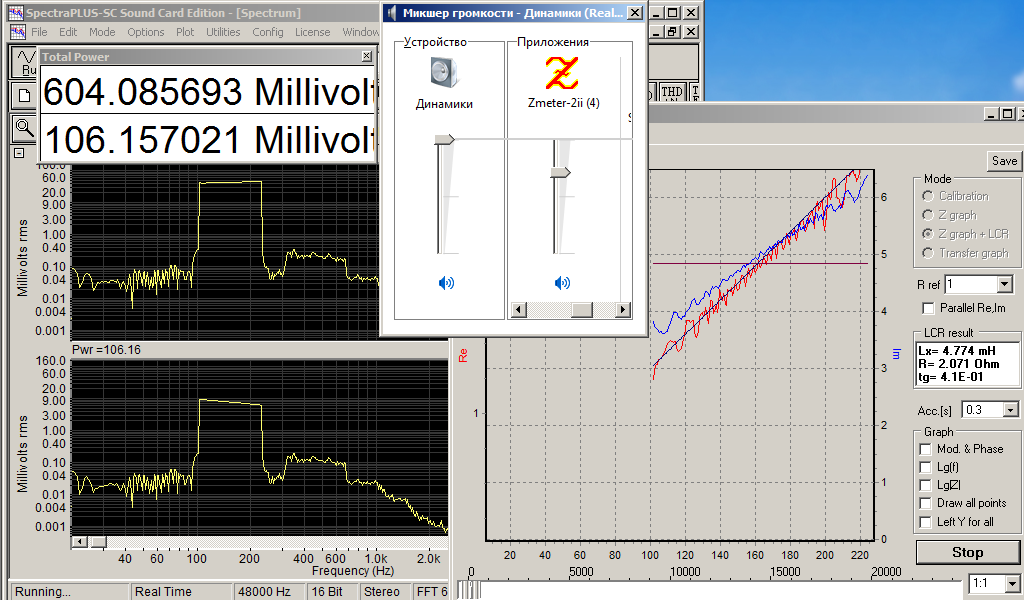Image resolution: width=1024 pixels, height=600 pixels.
Task: Click the R ref value field
Action: (971, 284)
